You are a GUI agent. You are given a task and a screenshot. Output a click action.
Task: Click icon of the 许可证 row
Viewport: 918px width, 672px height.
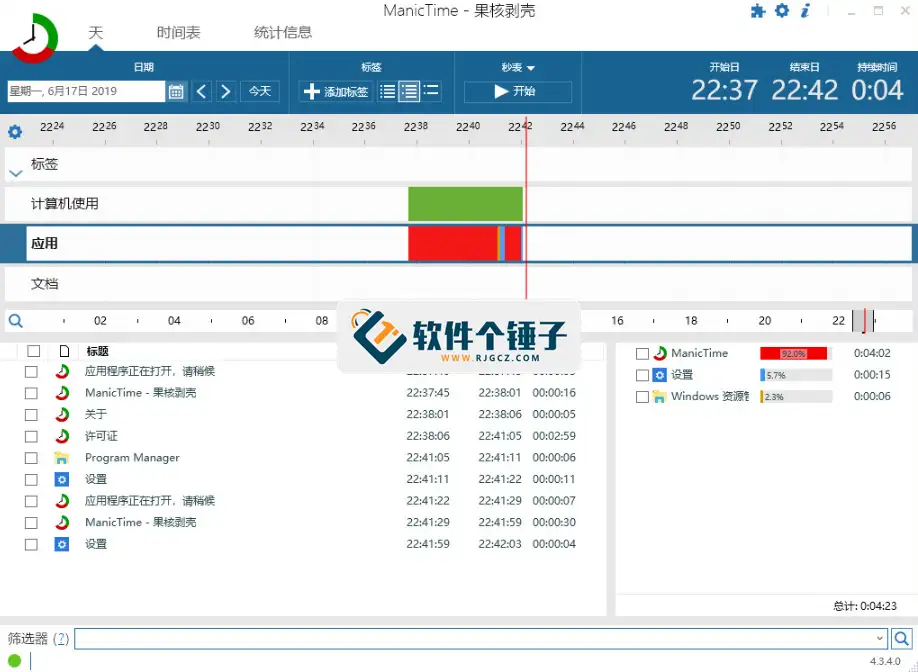point(61,436)
